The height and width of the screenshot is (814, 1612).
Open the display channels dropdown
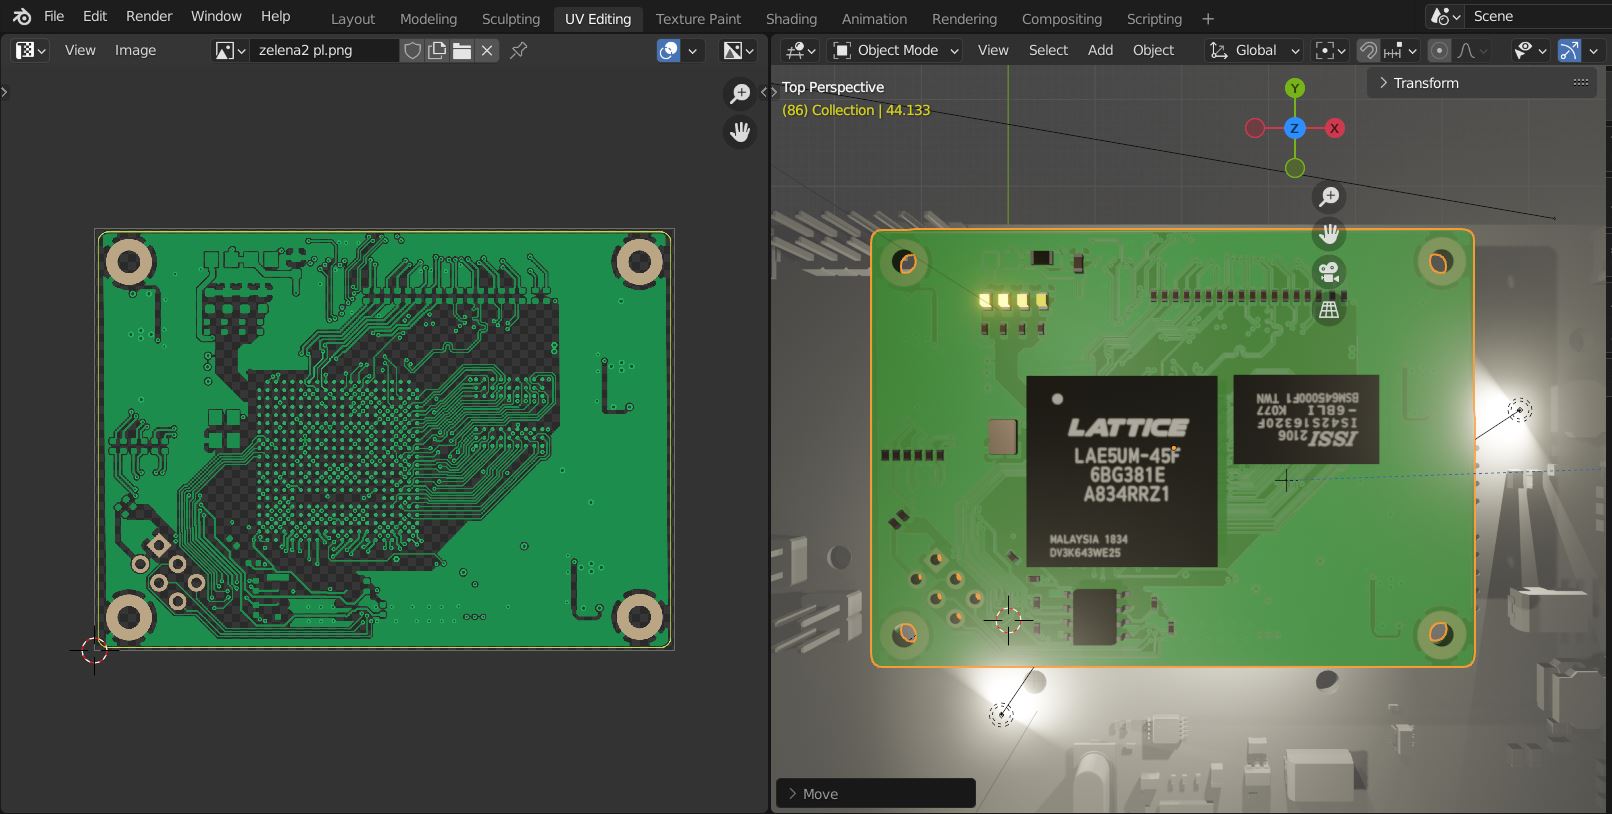[x=739, y=50]
